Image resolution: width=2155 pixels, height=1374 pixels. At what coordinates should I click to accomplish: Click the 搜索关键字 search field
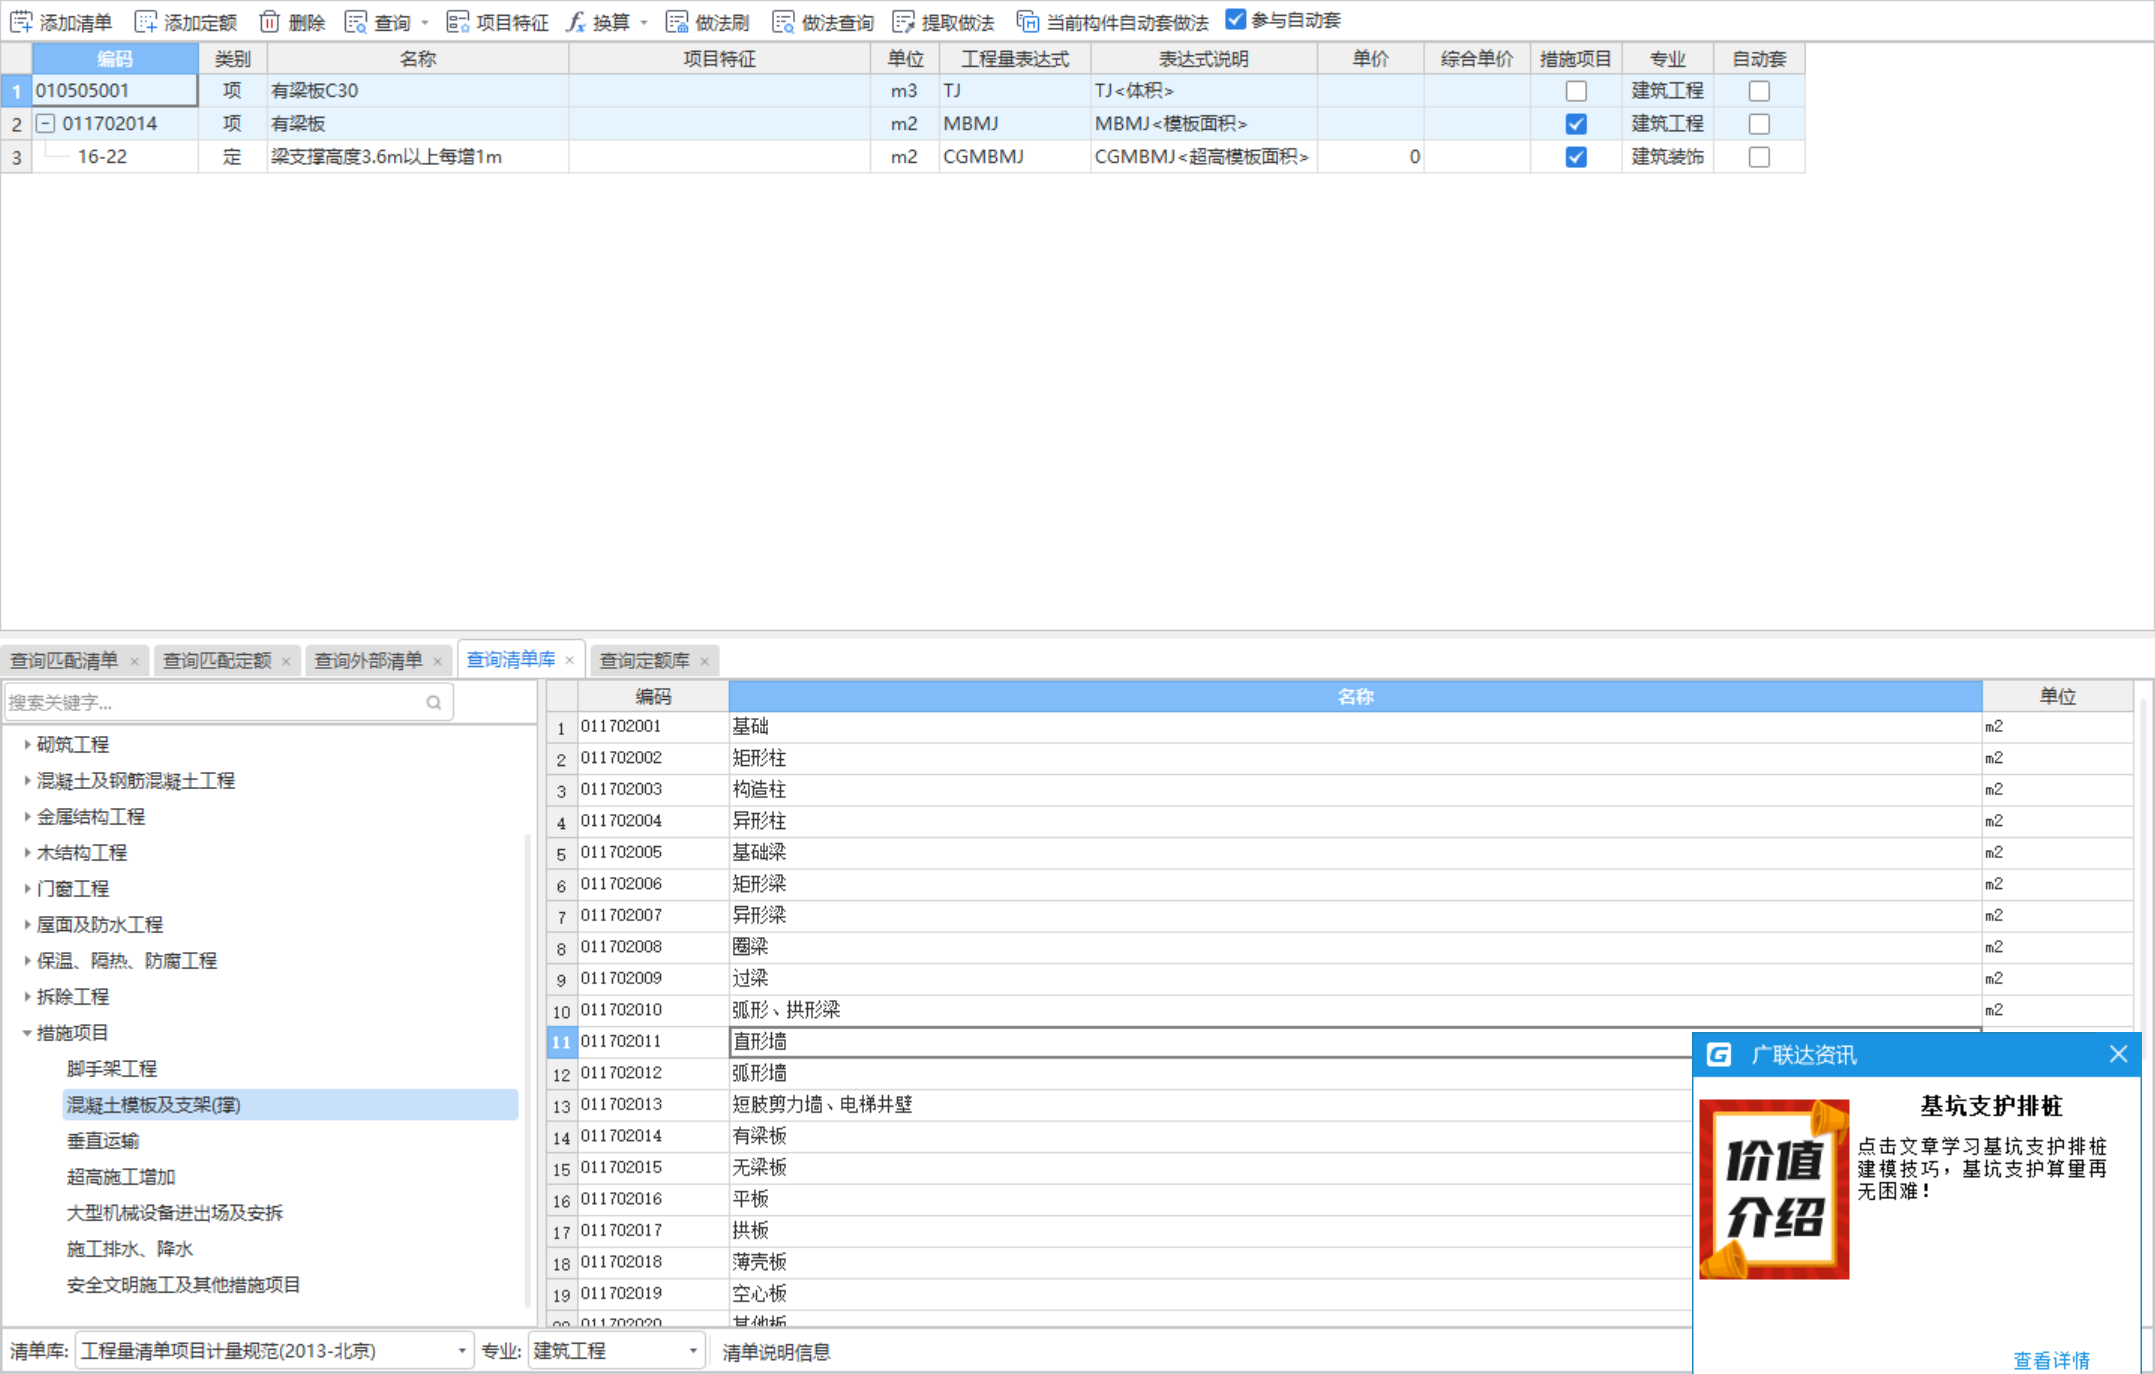215,703
